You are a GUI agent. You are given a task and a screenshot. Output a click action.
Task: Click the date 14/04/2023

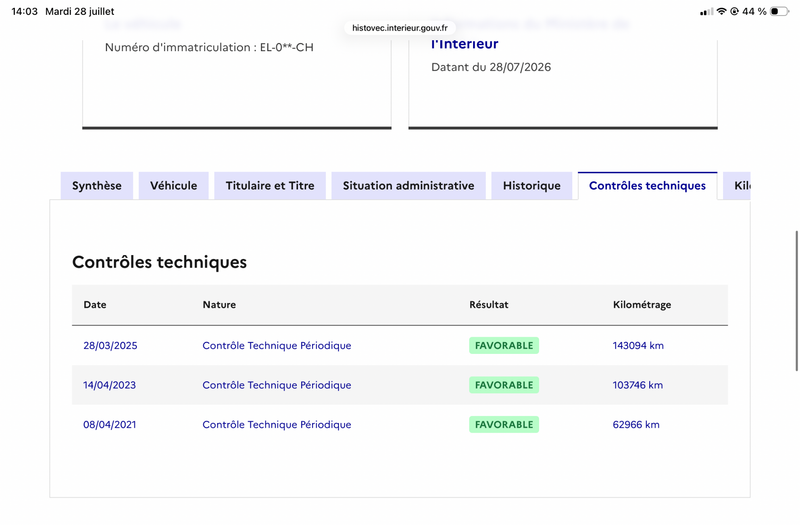(110, 385)
